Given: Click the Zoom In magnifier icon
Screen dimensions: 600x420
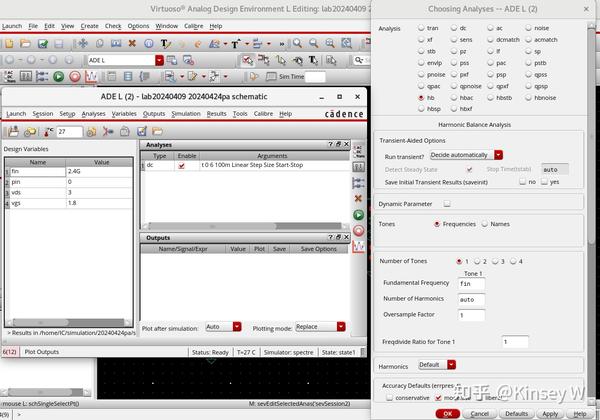Looking at the screenshot, I should 297,43.
